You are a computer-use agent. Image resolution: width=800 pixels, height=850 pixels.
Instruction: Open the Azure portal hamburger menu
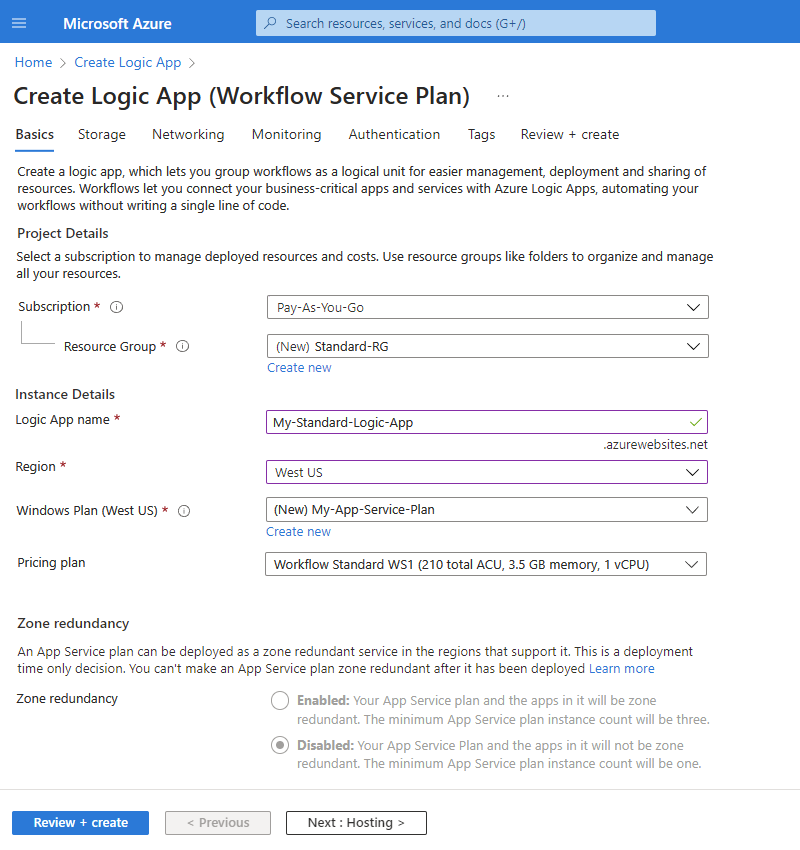coord(19,23)
